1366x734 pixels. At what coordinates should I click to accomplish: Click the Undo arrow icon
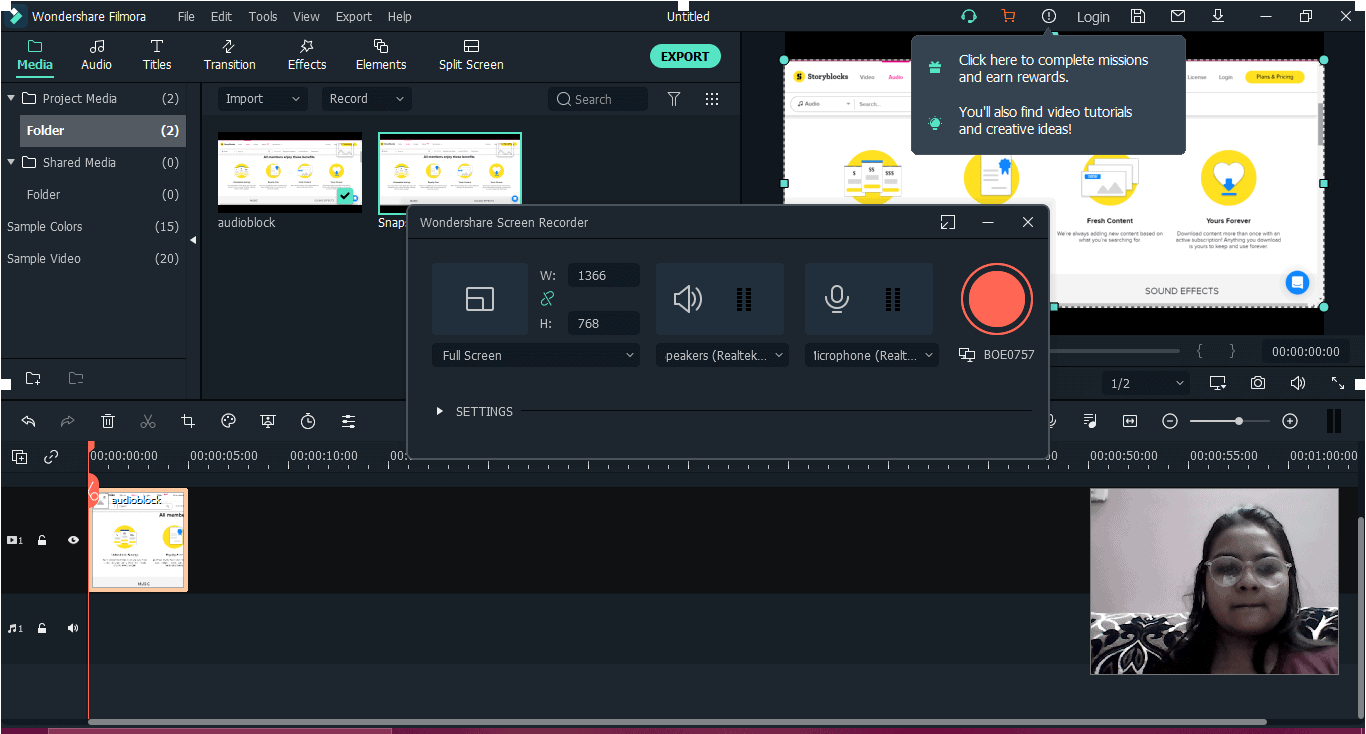28,421
